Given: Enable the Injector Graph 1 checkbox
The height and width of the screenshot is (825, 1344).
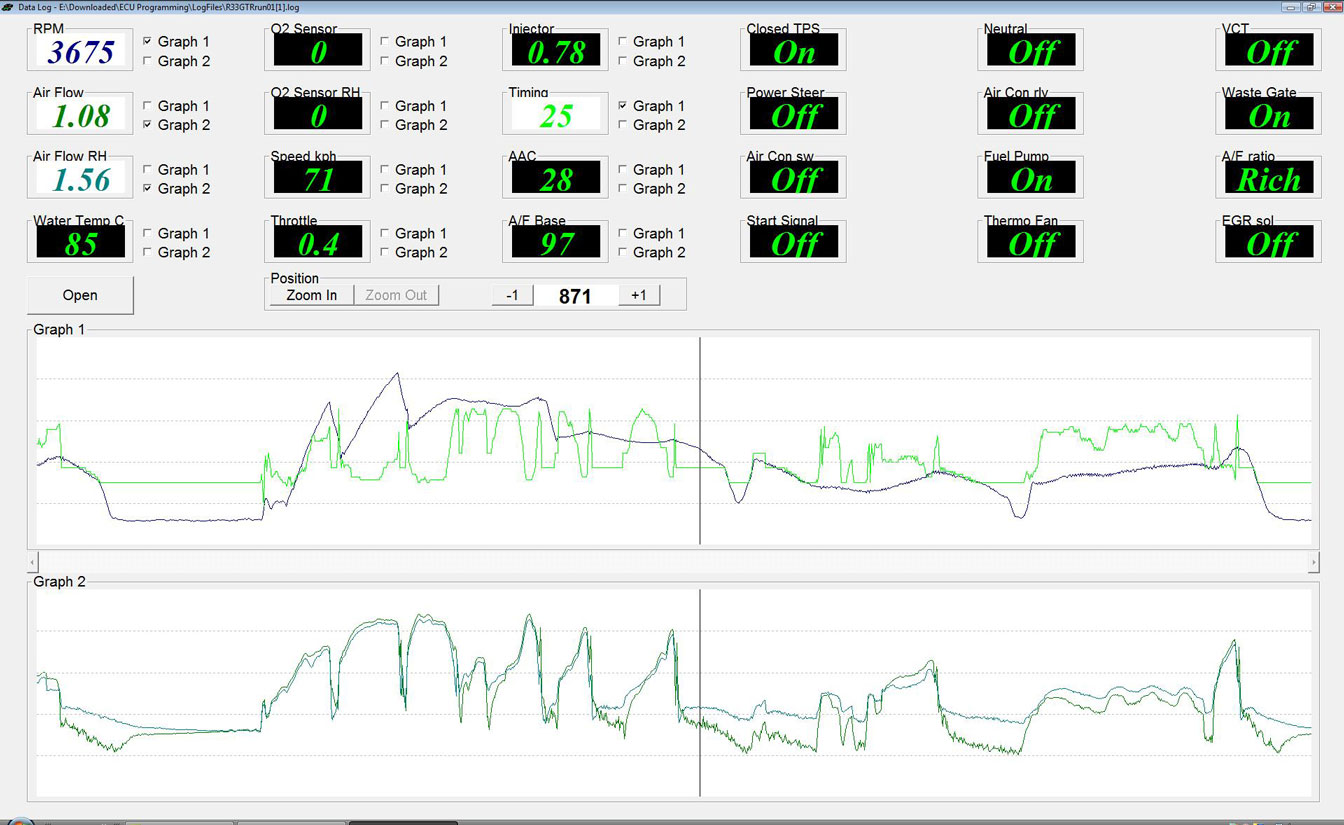Looking at the screenshot, I should coord(623,42).
